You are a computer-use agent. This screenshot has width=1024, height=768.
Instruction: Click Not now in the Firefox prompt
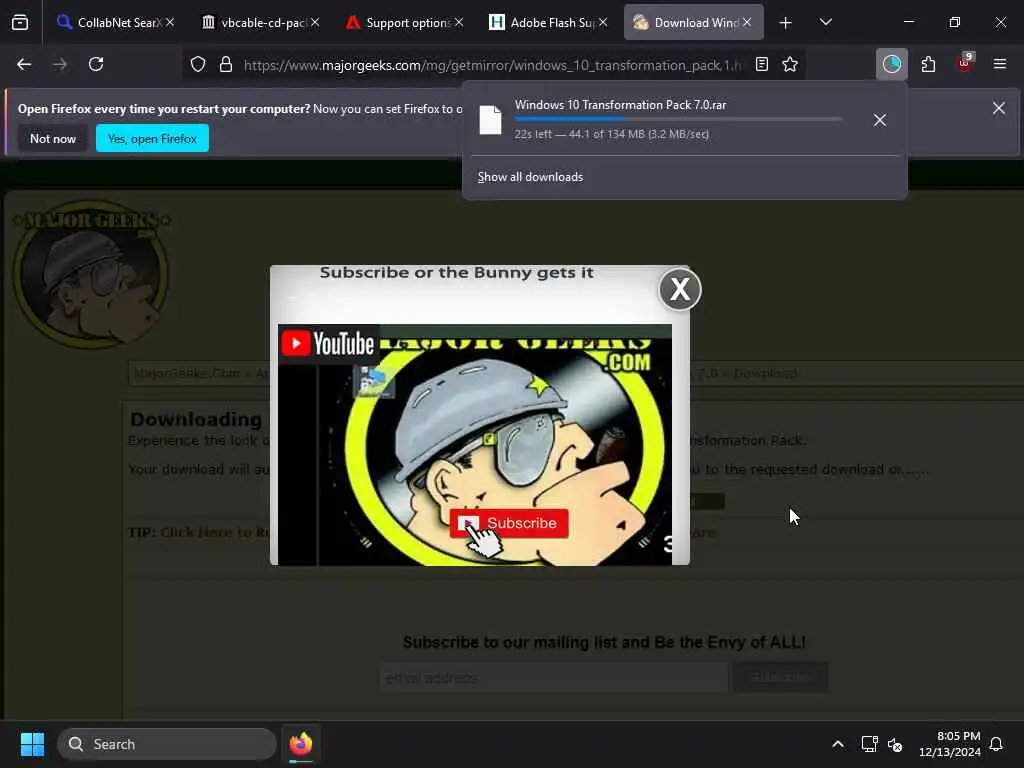pyautogui.click(x=53, y=138)
